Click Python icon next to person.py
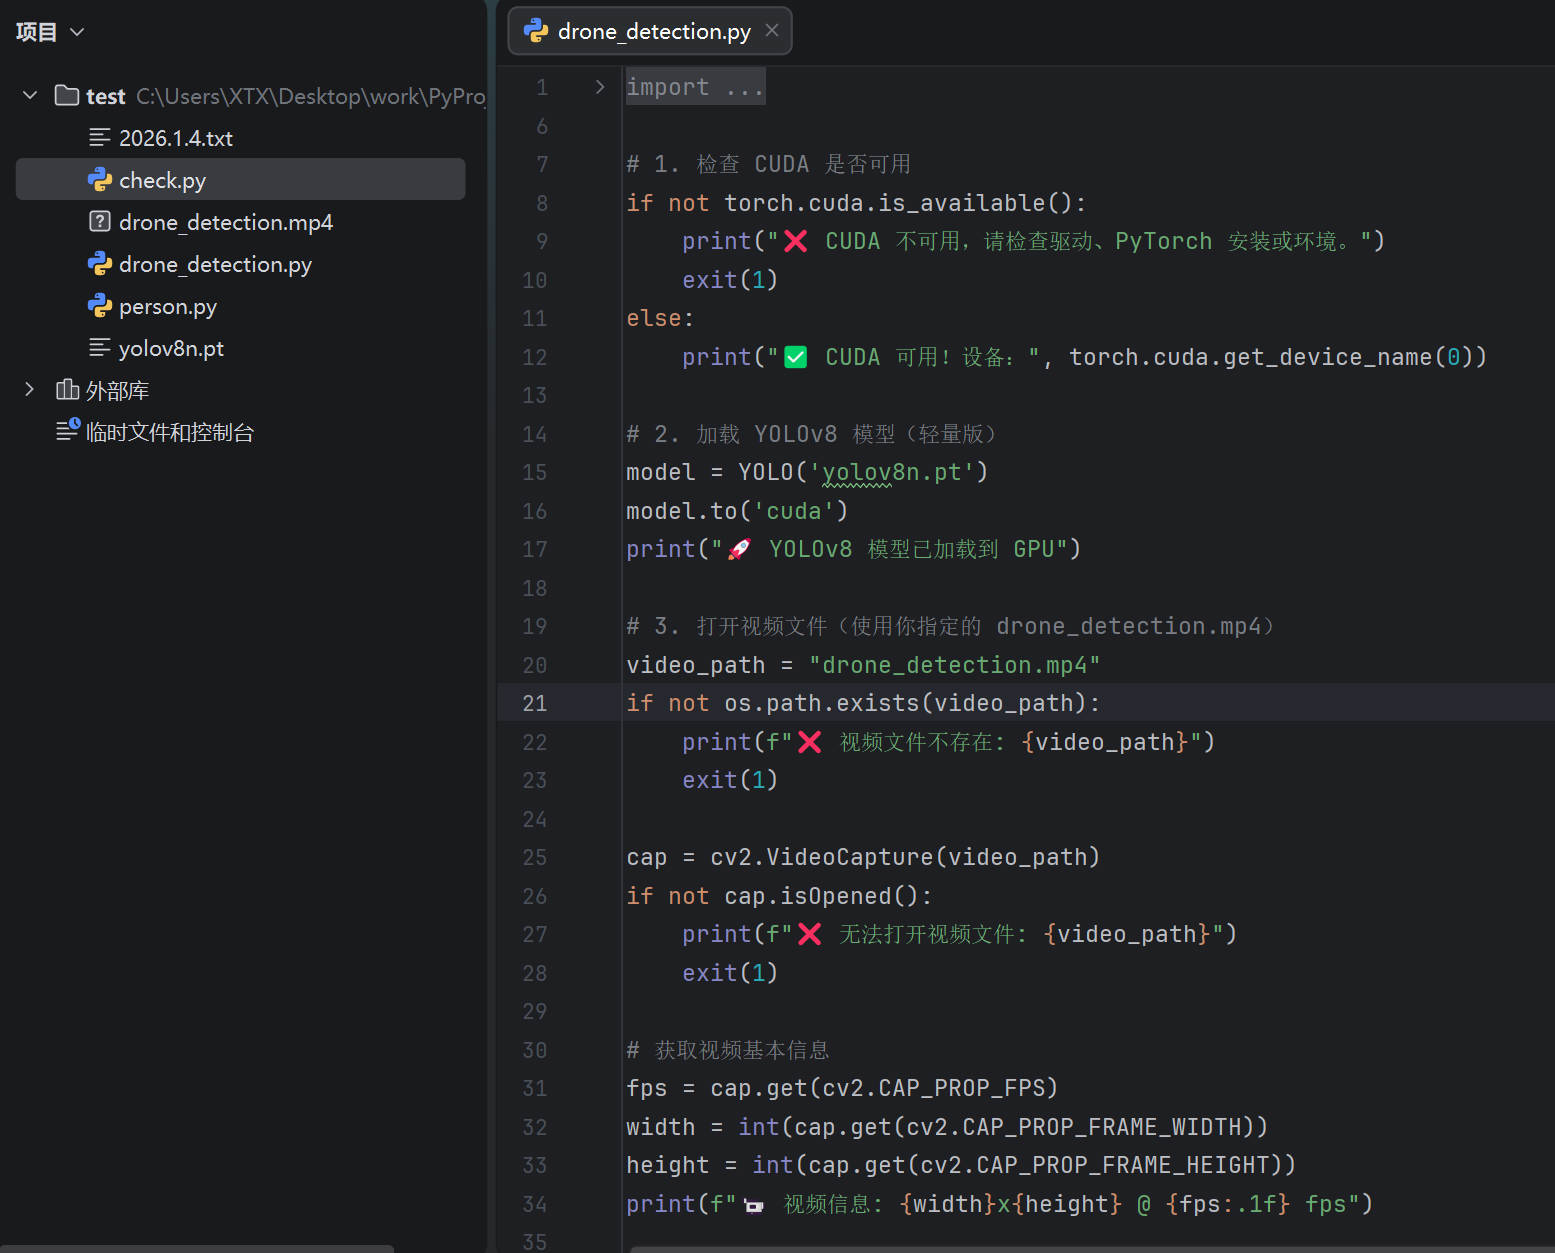 click(x=100, y=306)
